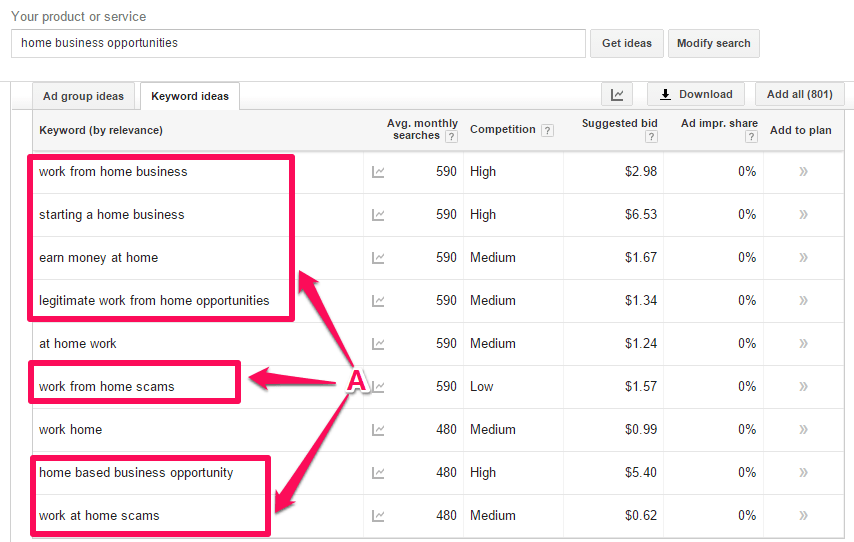Viewport: 854px width, 542px height.
Task: Select the Keyword ideas tab
Action: click(190, 96)
